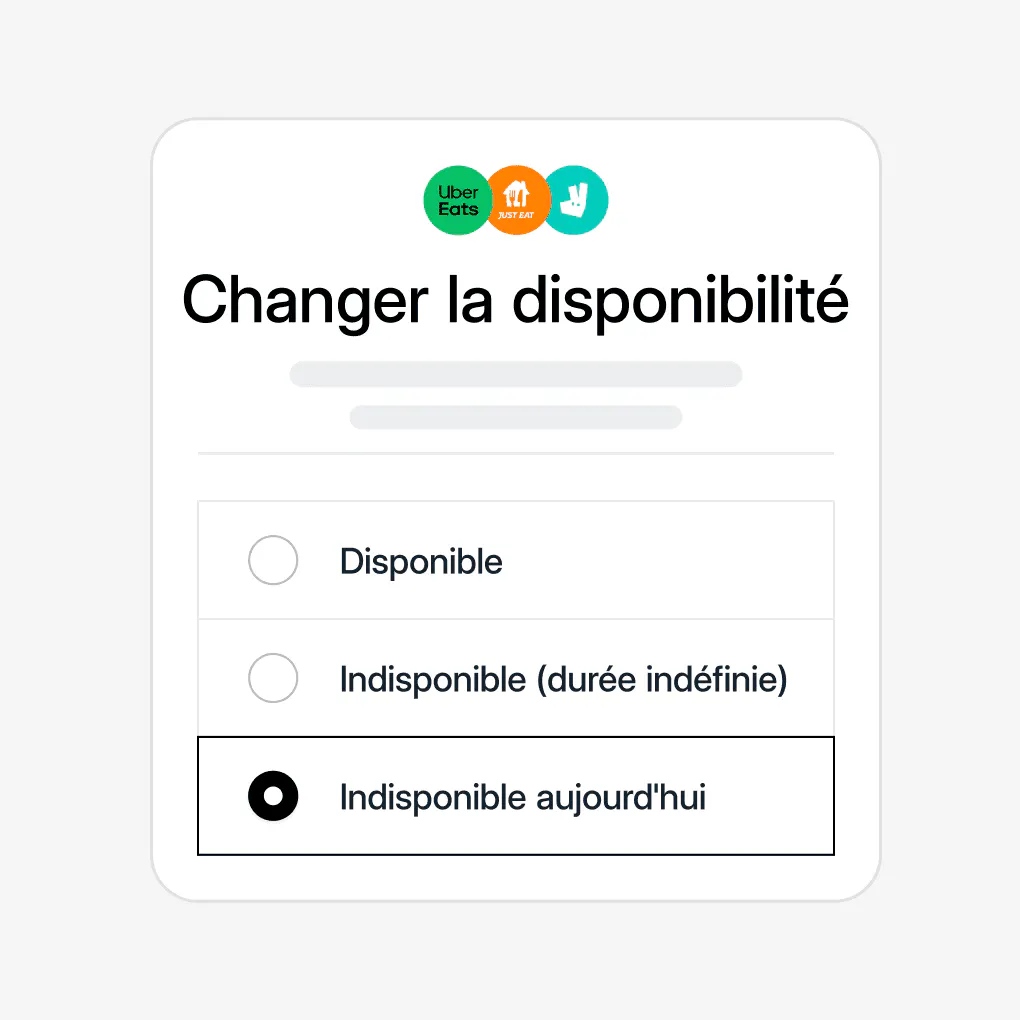The height and width of the screenshot is (1020, 1020).
Task: Click the orange Just Eat logo
Action: coord(517,200)
